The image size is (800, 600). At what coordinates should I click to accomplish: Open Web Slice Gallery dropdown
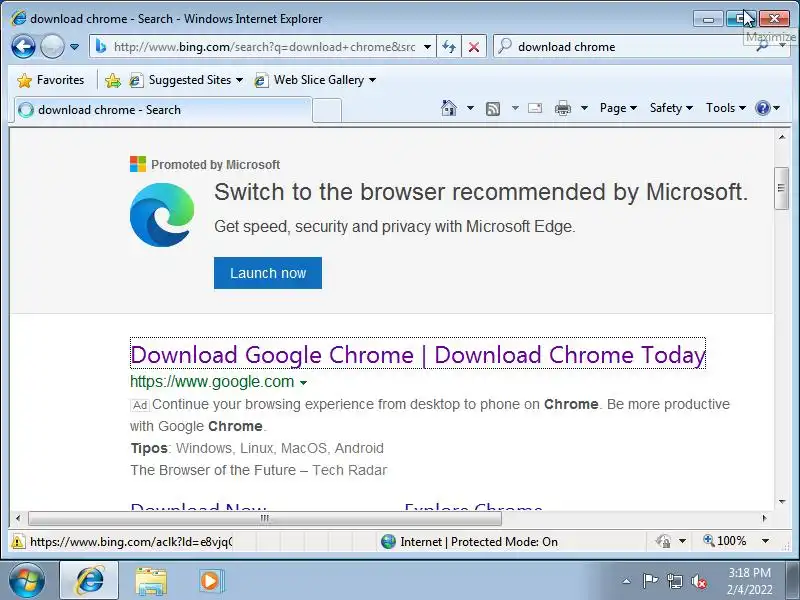coord(315,80)
